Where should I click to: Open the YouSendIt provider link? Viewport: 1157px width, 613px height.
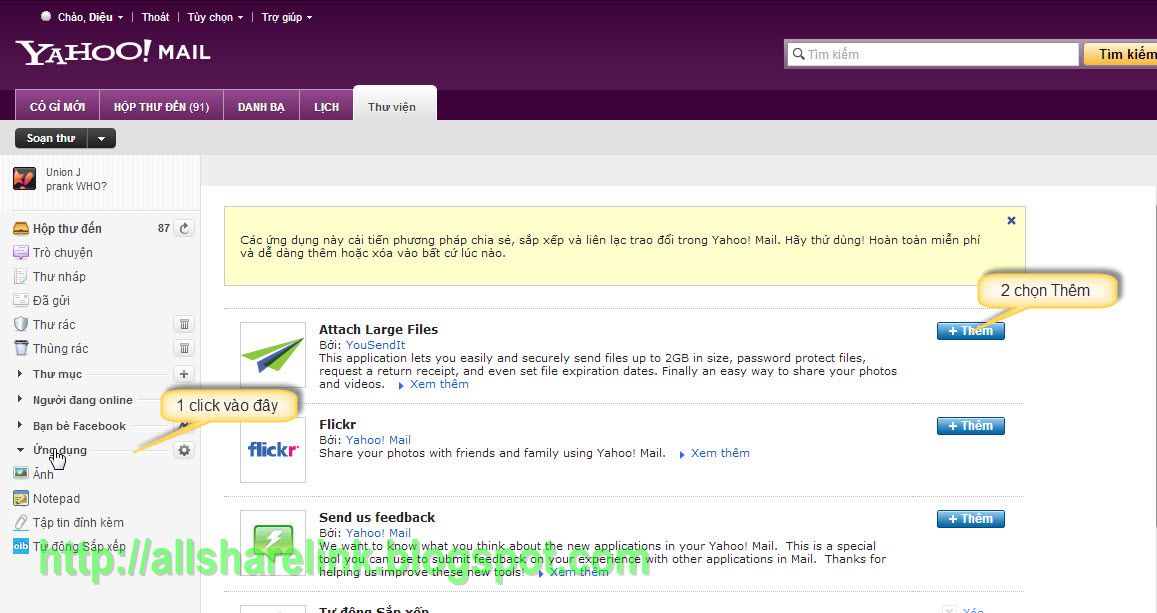click(x=376, y=344)
